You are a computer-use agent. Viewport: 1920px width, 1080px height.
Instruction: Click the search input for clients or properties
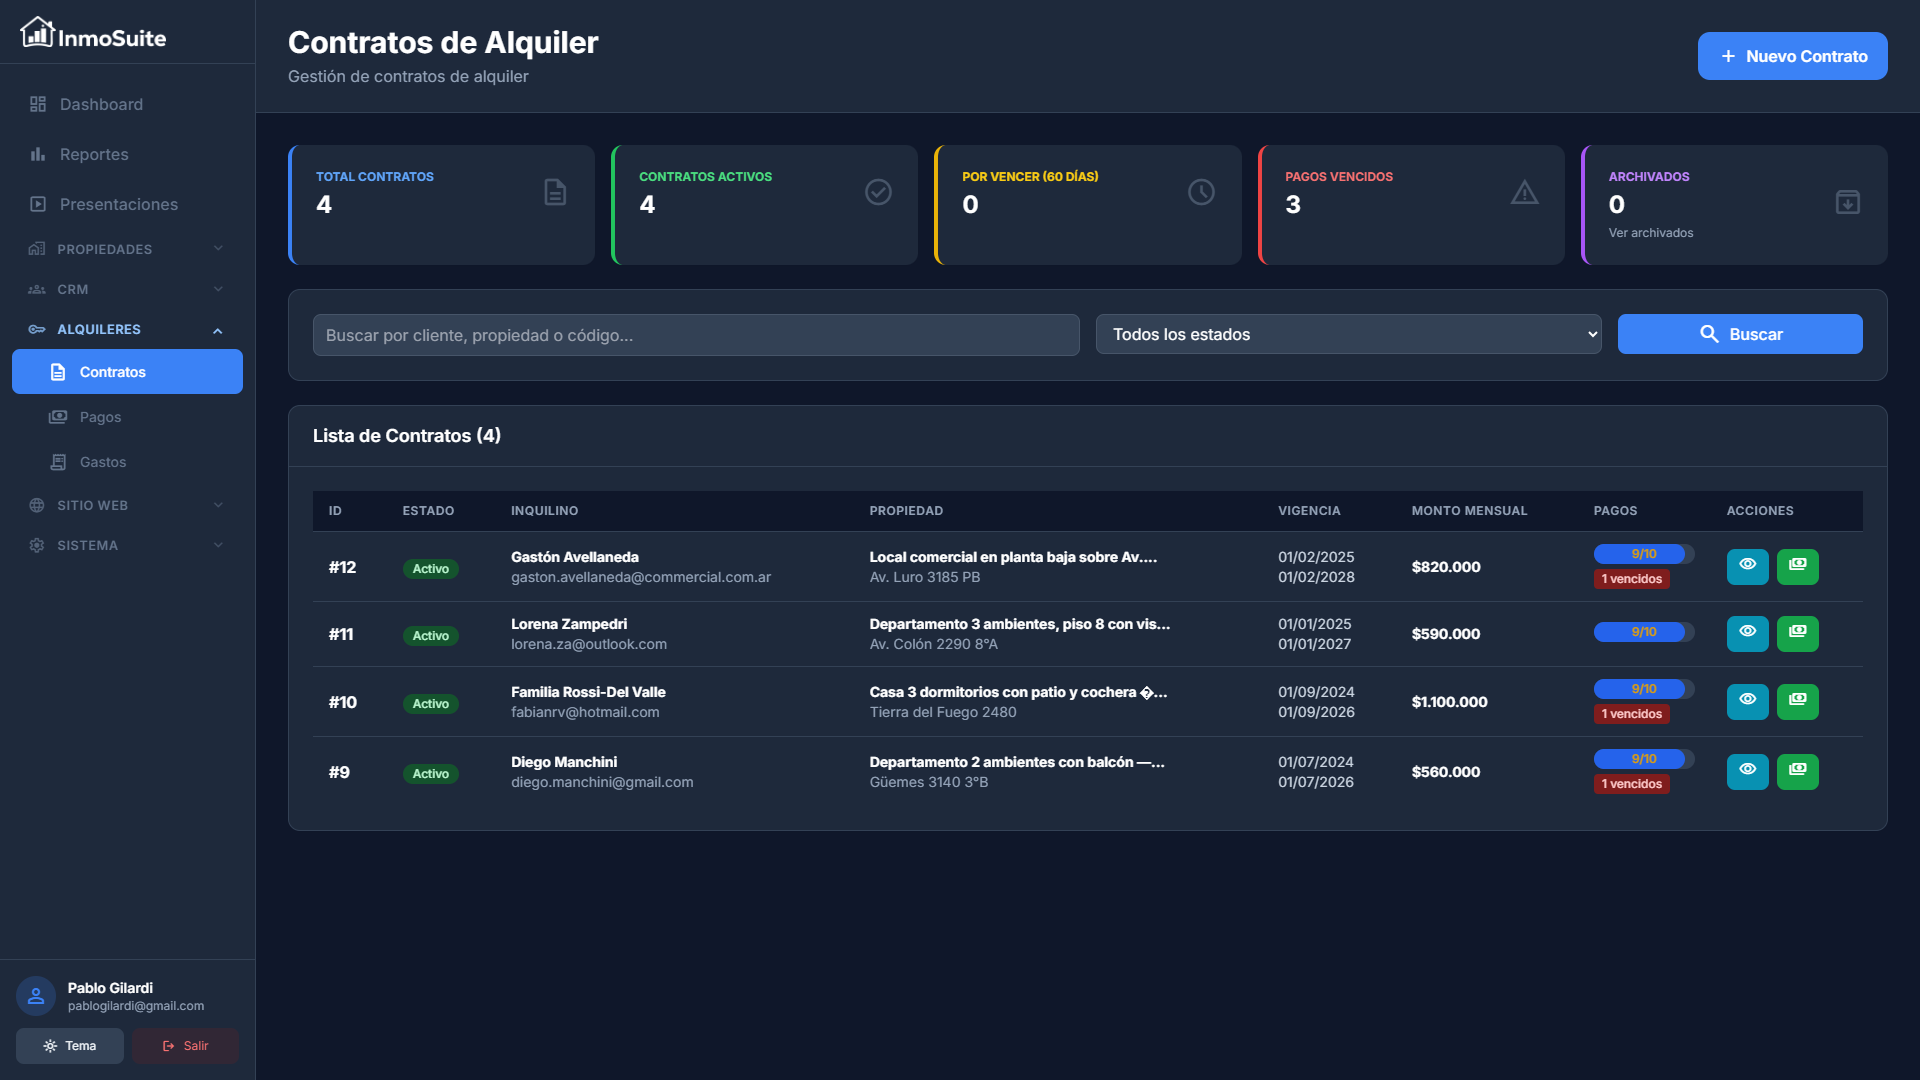point(696,334)
